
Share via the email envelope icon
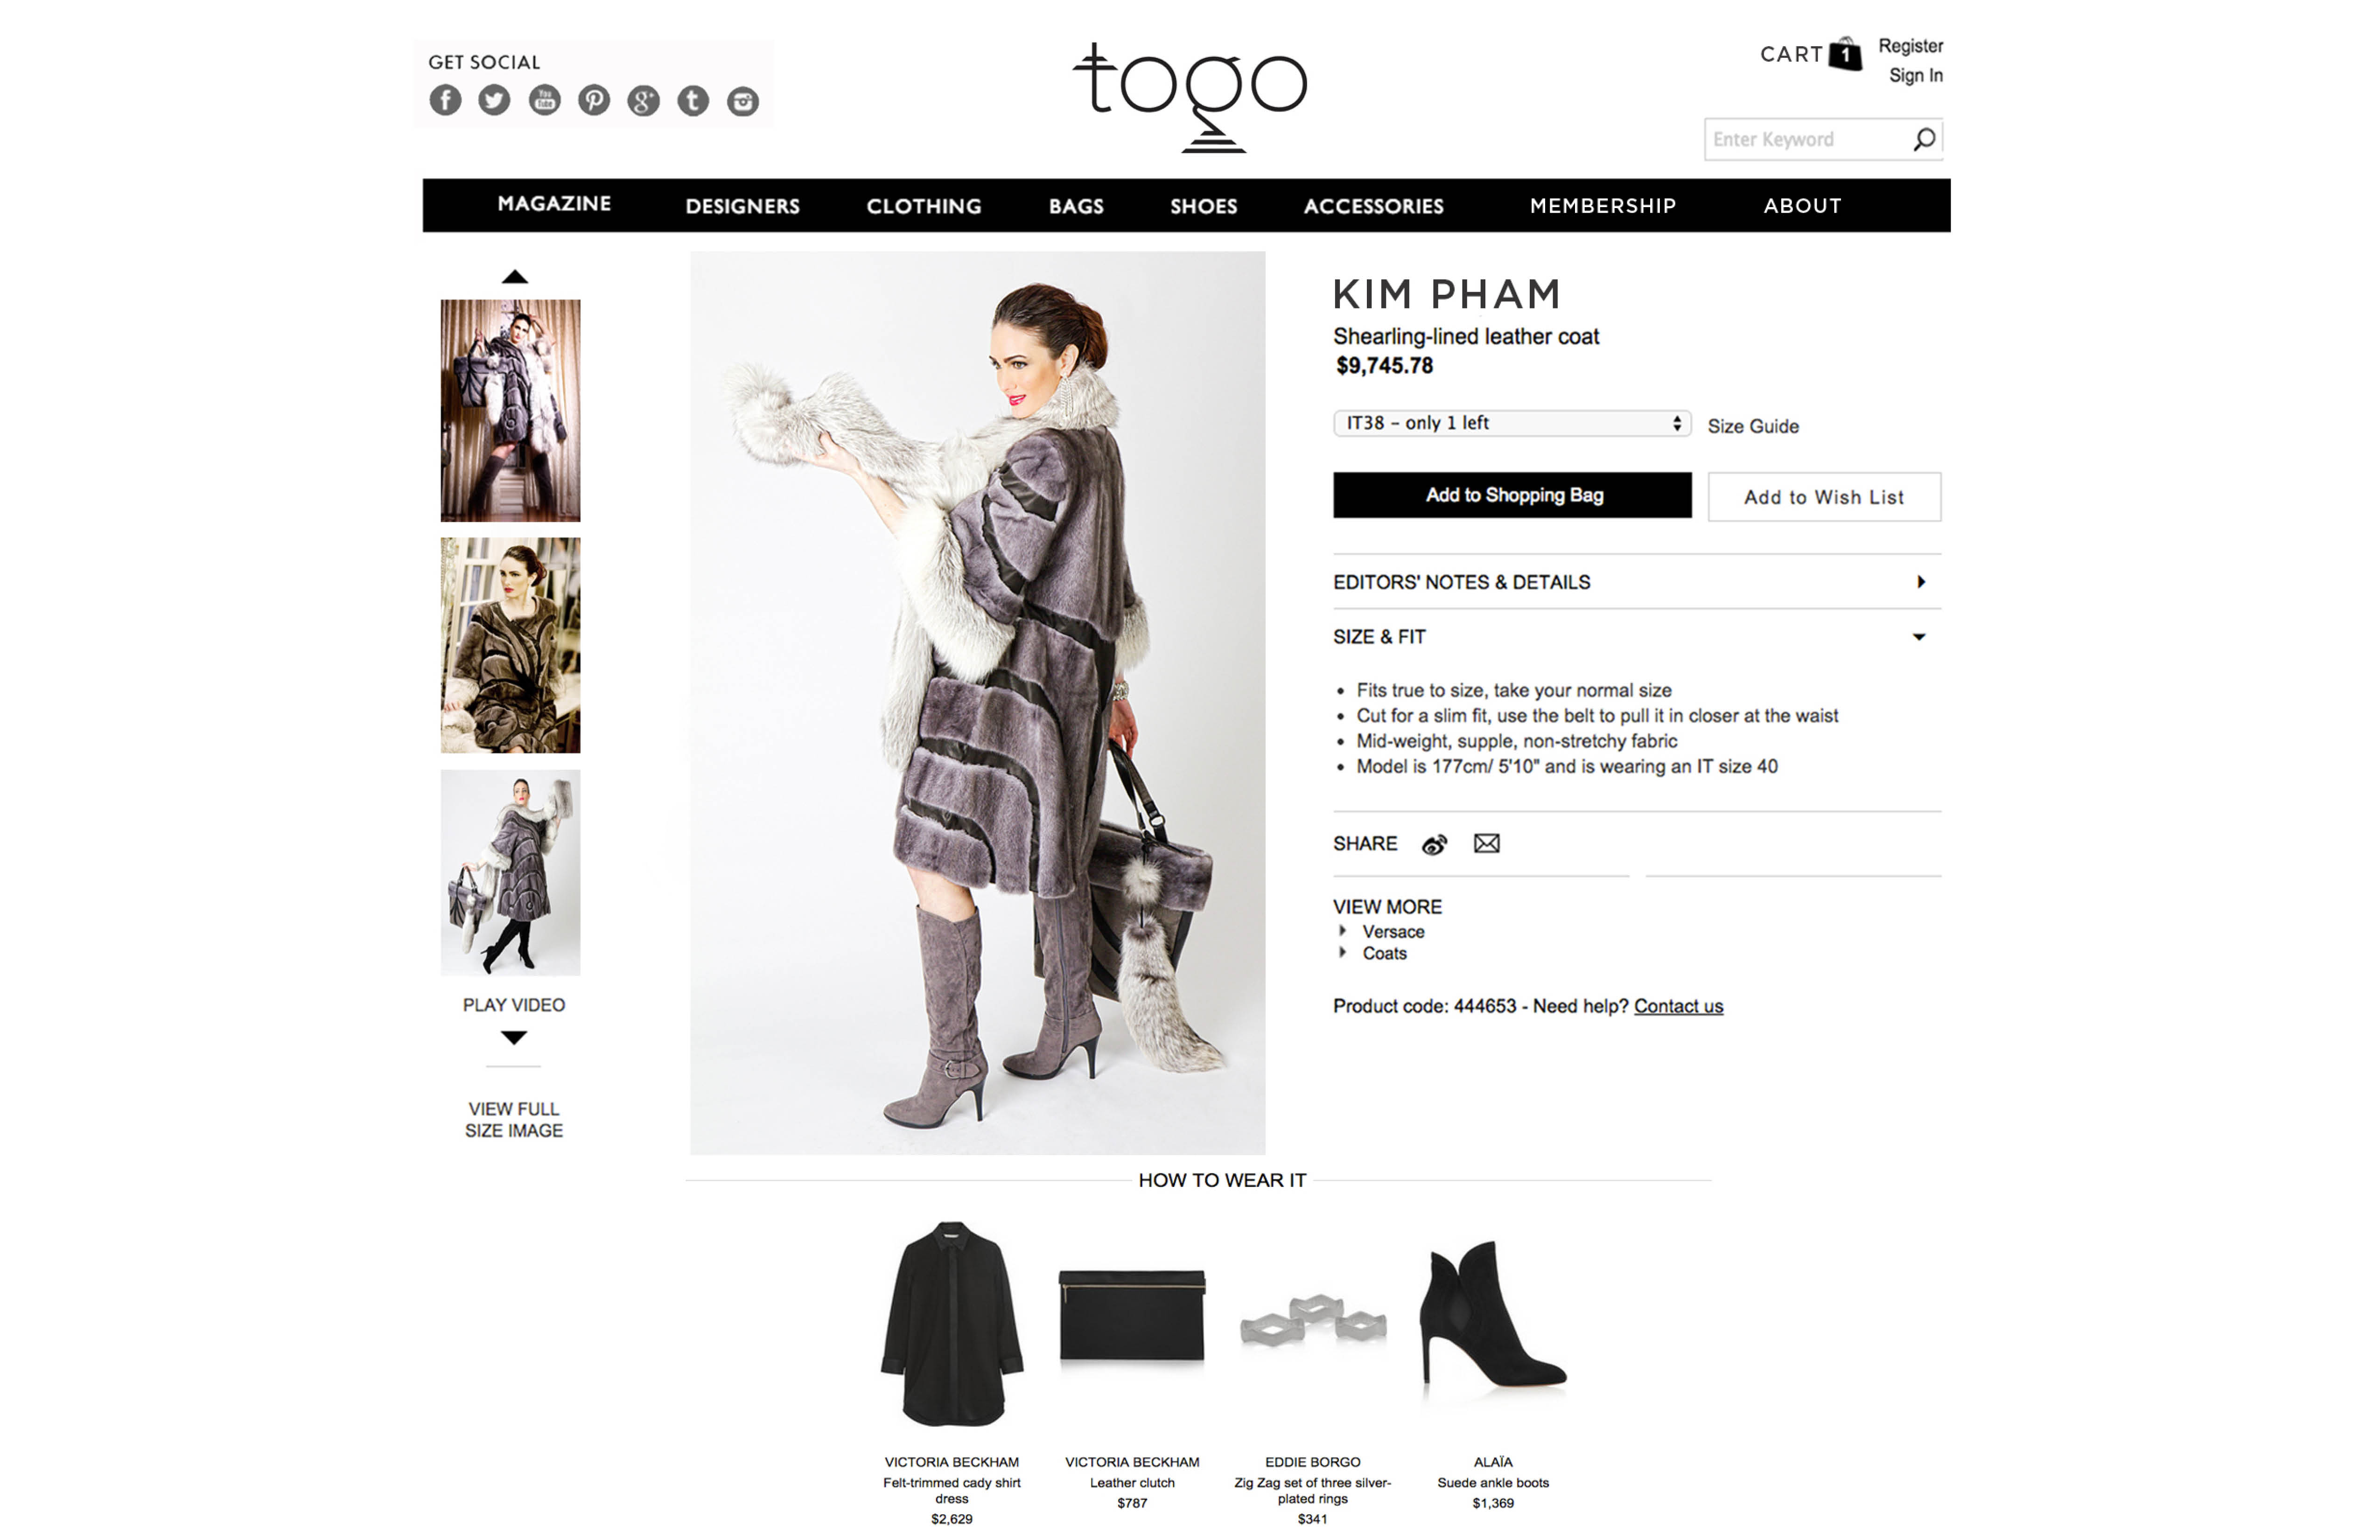point(1487,843)
